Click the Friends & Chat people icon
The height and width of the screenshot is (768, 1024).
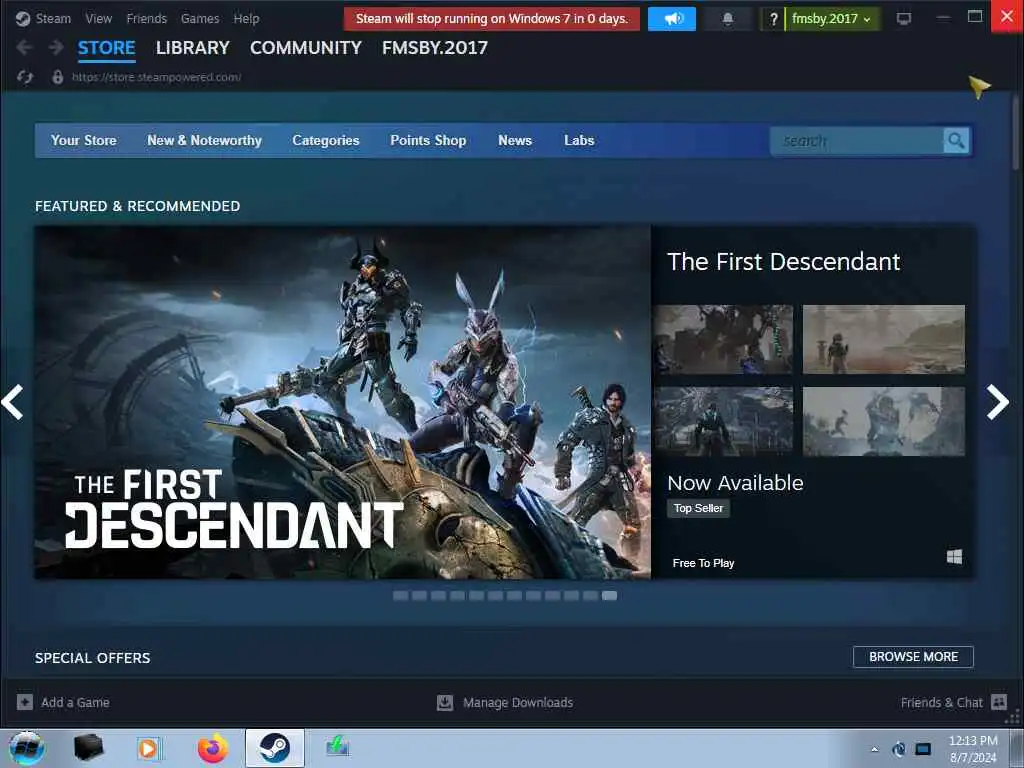pyautogui.click(x=999, y=702)
